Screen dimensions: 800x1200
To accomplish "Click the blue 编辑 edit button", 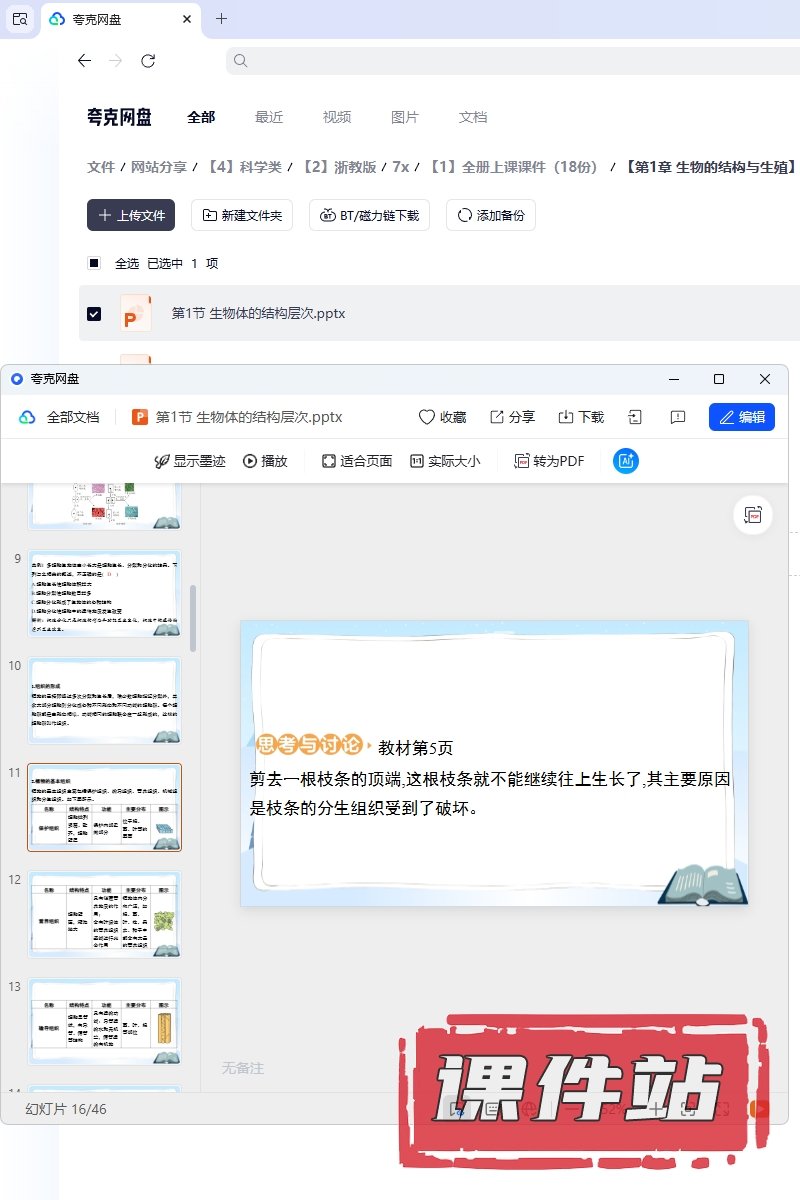I will 741,417.
